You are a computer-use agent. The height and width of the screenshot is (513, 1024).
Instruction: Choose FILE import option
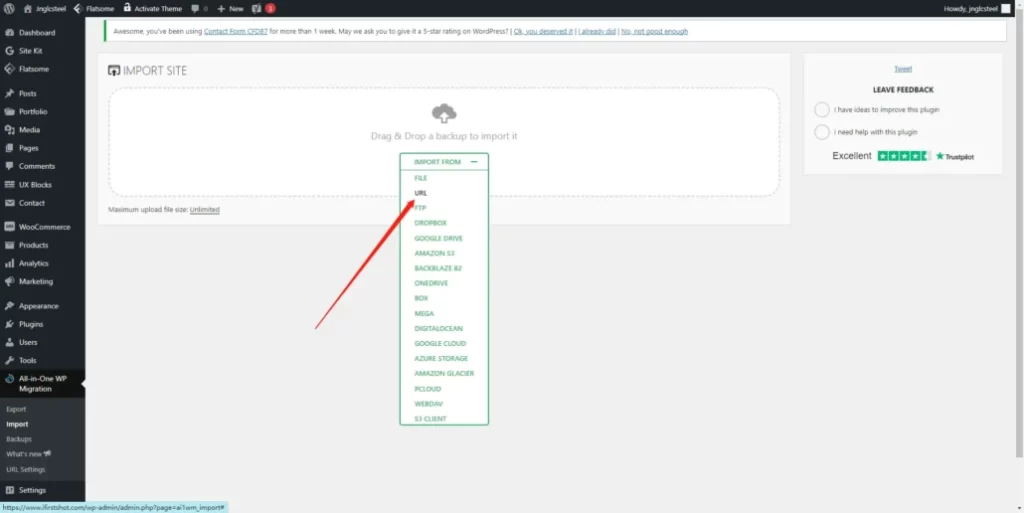tap(420, 178)
